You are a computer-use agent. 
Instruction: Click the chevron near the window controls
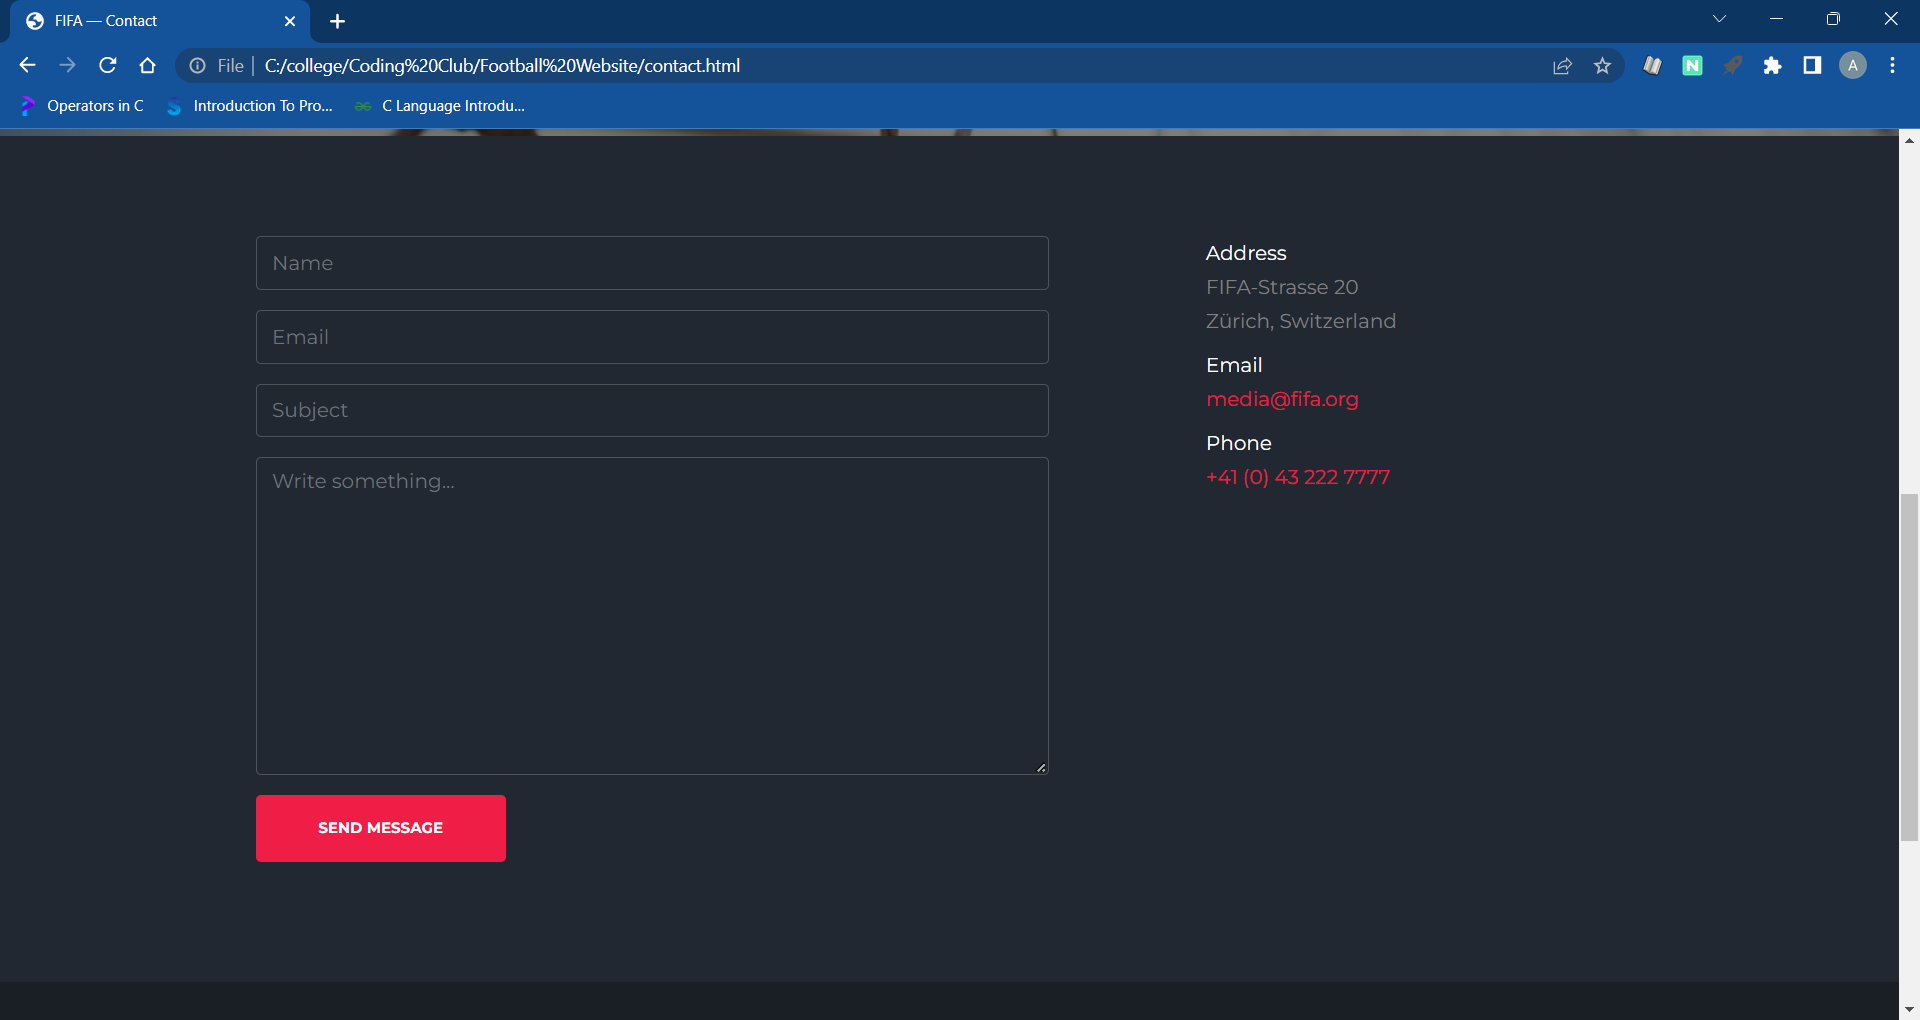tap(1720, 18)
